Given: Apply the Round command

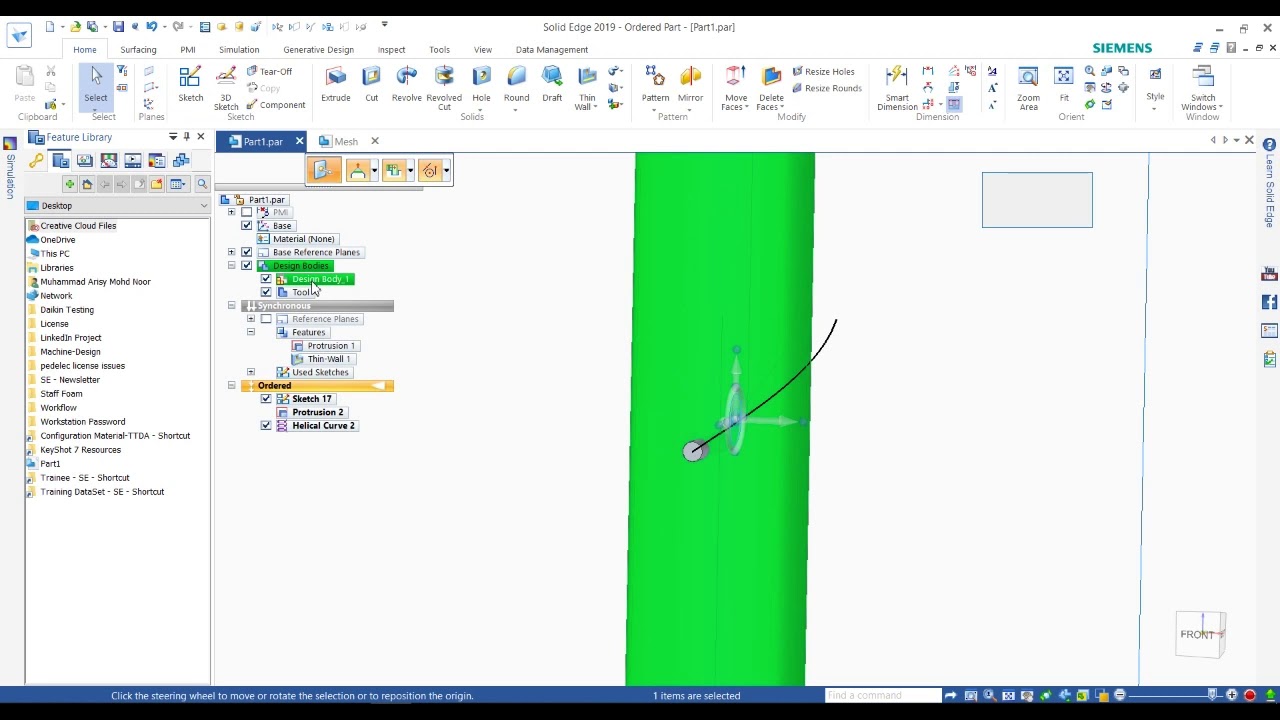Looking at the screenshot, I should 516,88.
